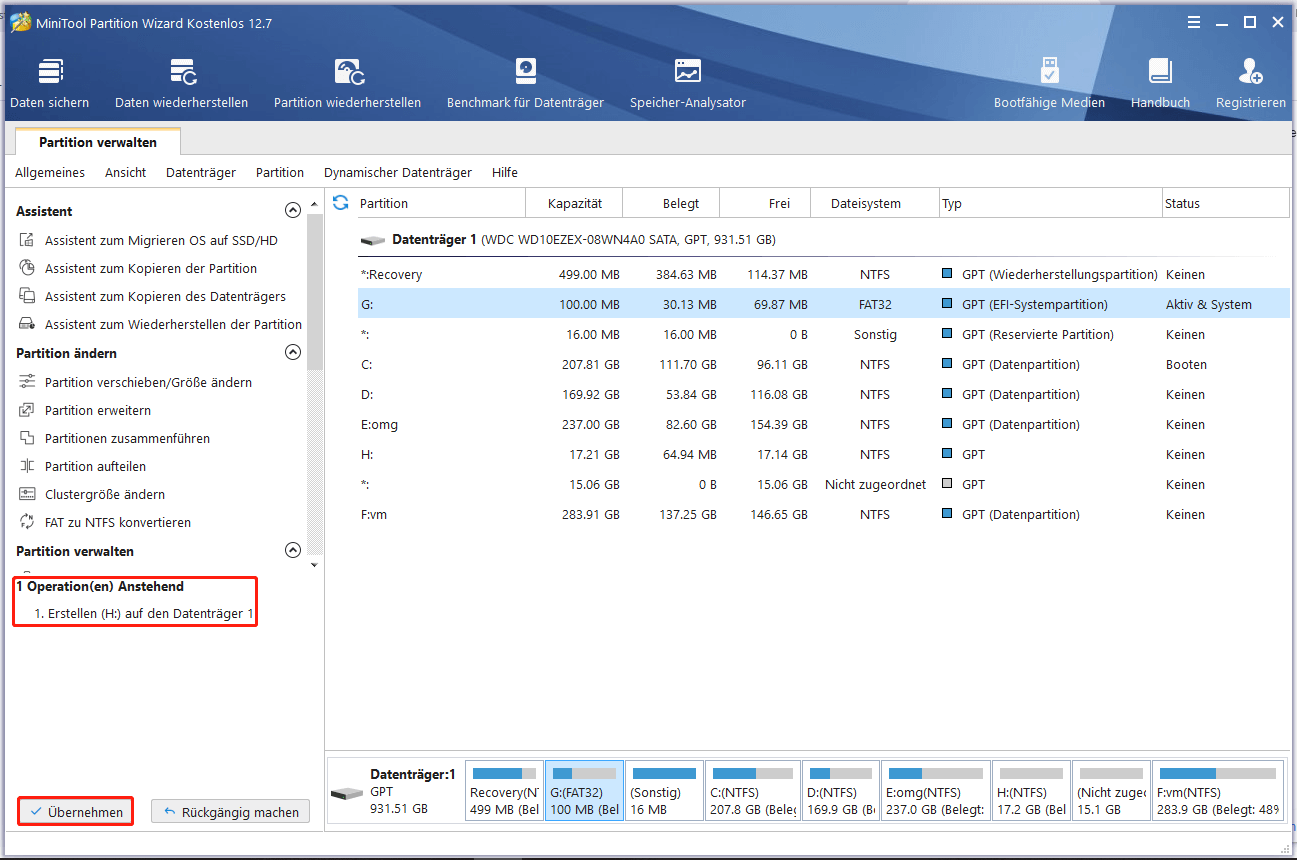Click Datenträger:1 disk icon in map

(x=348, y=793)
